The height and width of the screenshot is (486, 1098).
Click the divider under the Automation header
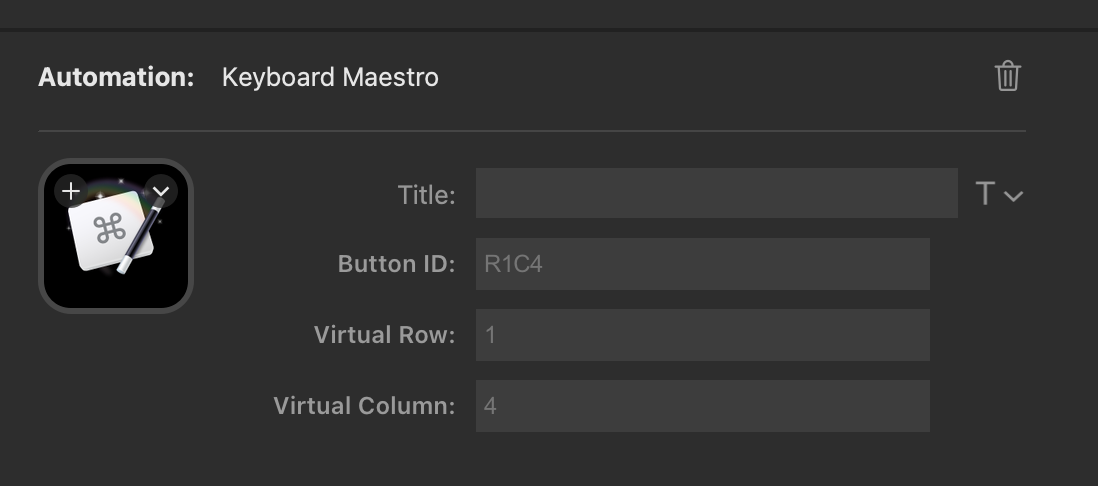pos(531,130)
